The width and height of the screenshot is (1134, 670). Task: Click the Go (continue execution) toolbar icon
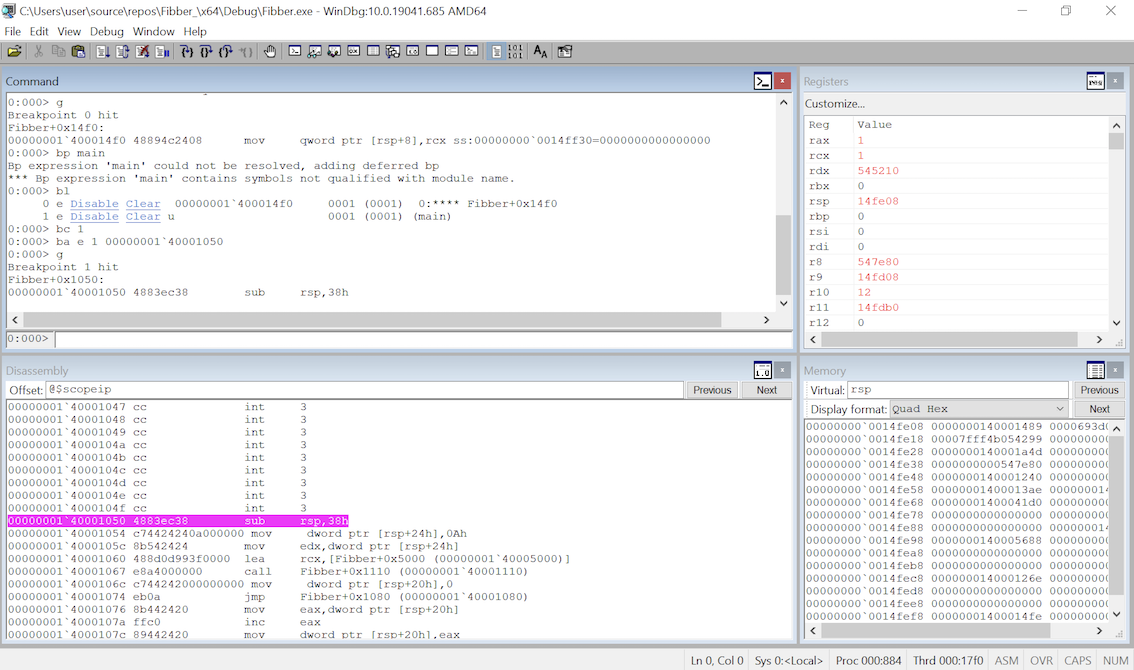[x=103, y=51]
